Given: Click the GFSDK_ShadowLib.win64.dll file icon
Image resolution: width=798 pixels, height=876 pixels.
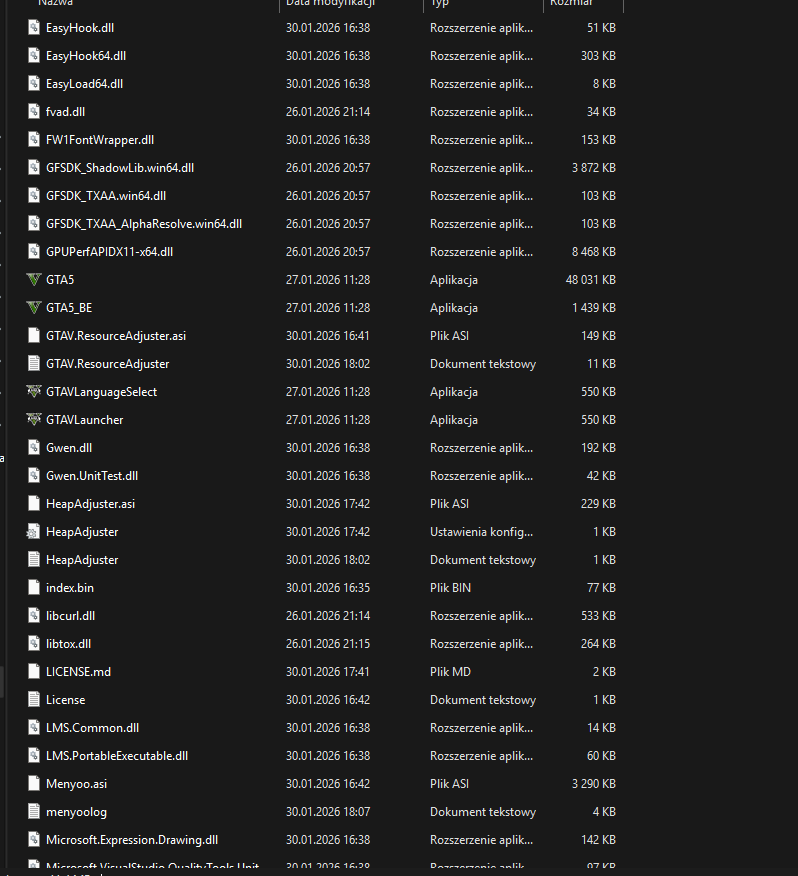Looking at the screenshot, I should [x=34, y=168].
